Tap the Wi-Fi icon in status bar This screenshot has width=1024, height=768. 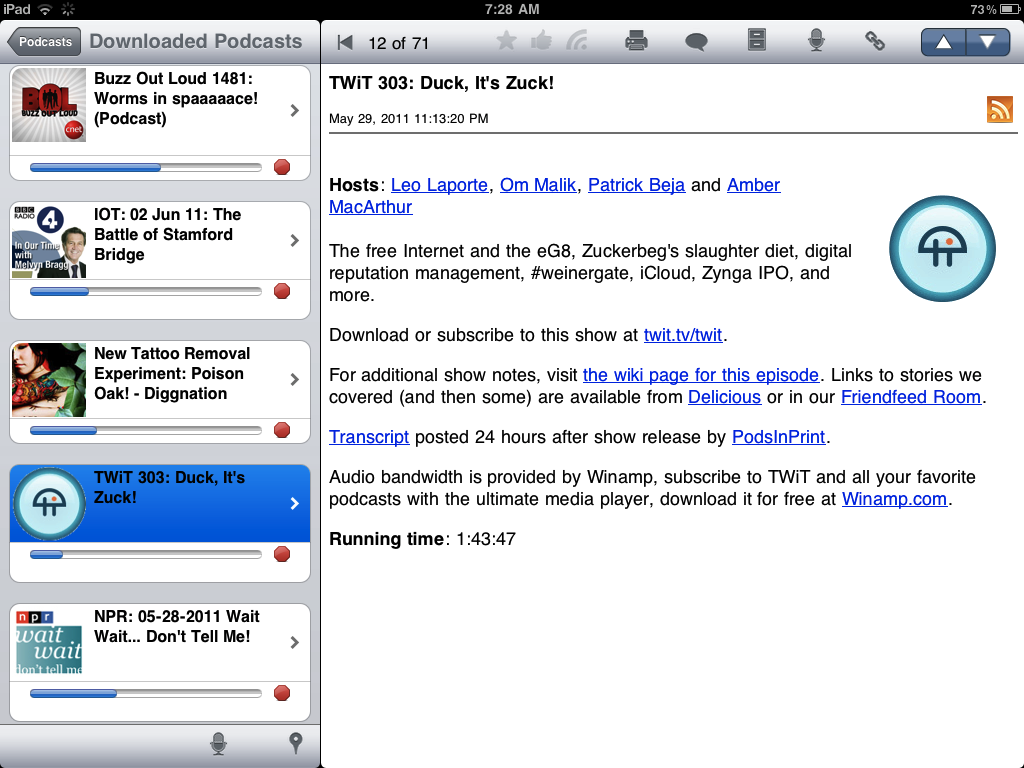[x=45, y=9]
